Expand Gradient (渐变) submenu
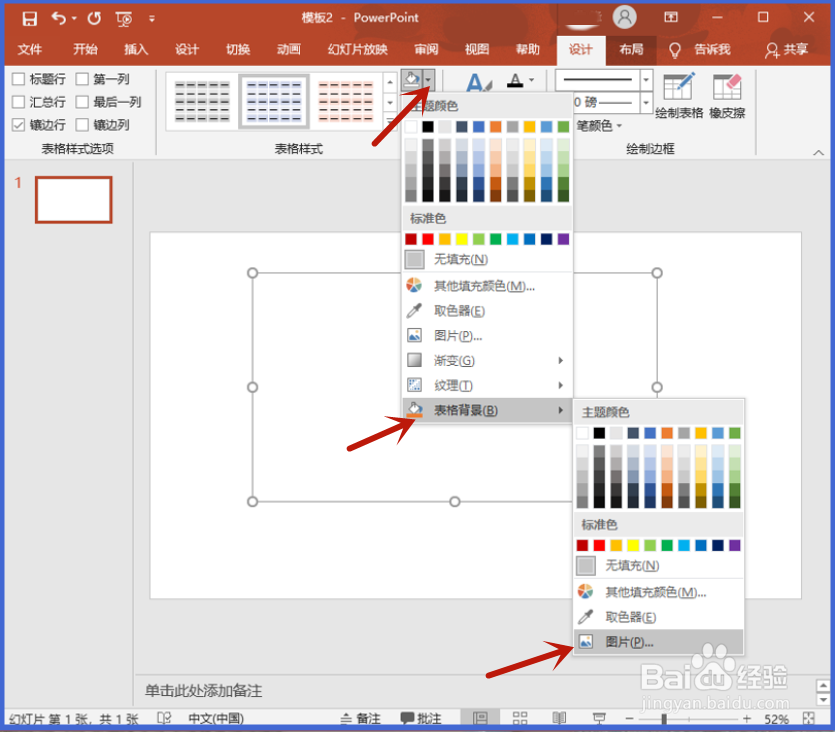Image resolution: width=835 pixels, height=732 pixels. [487, 360]
